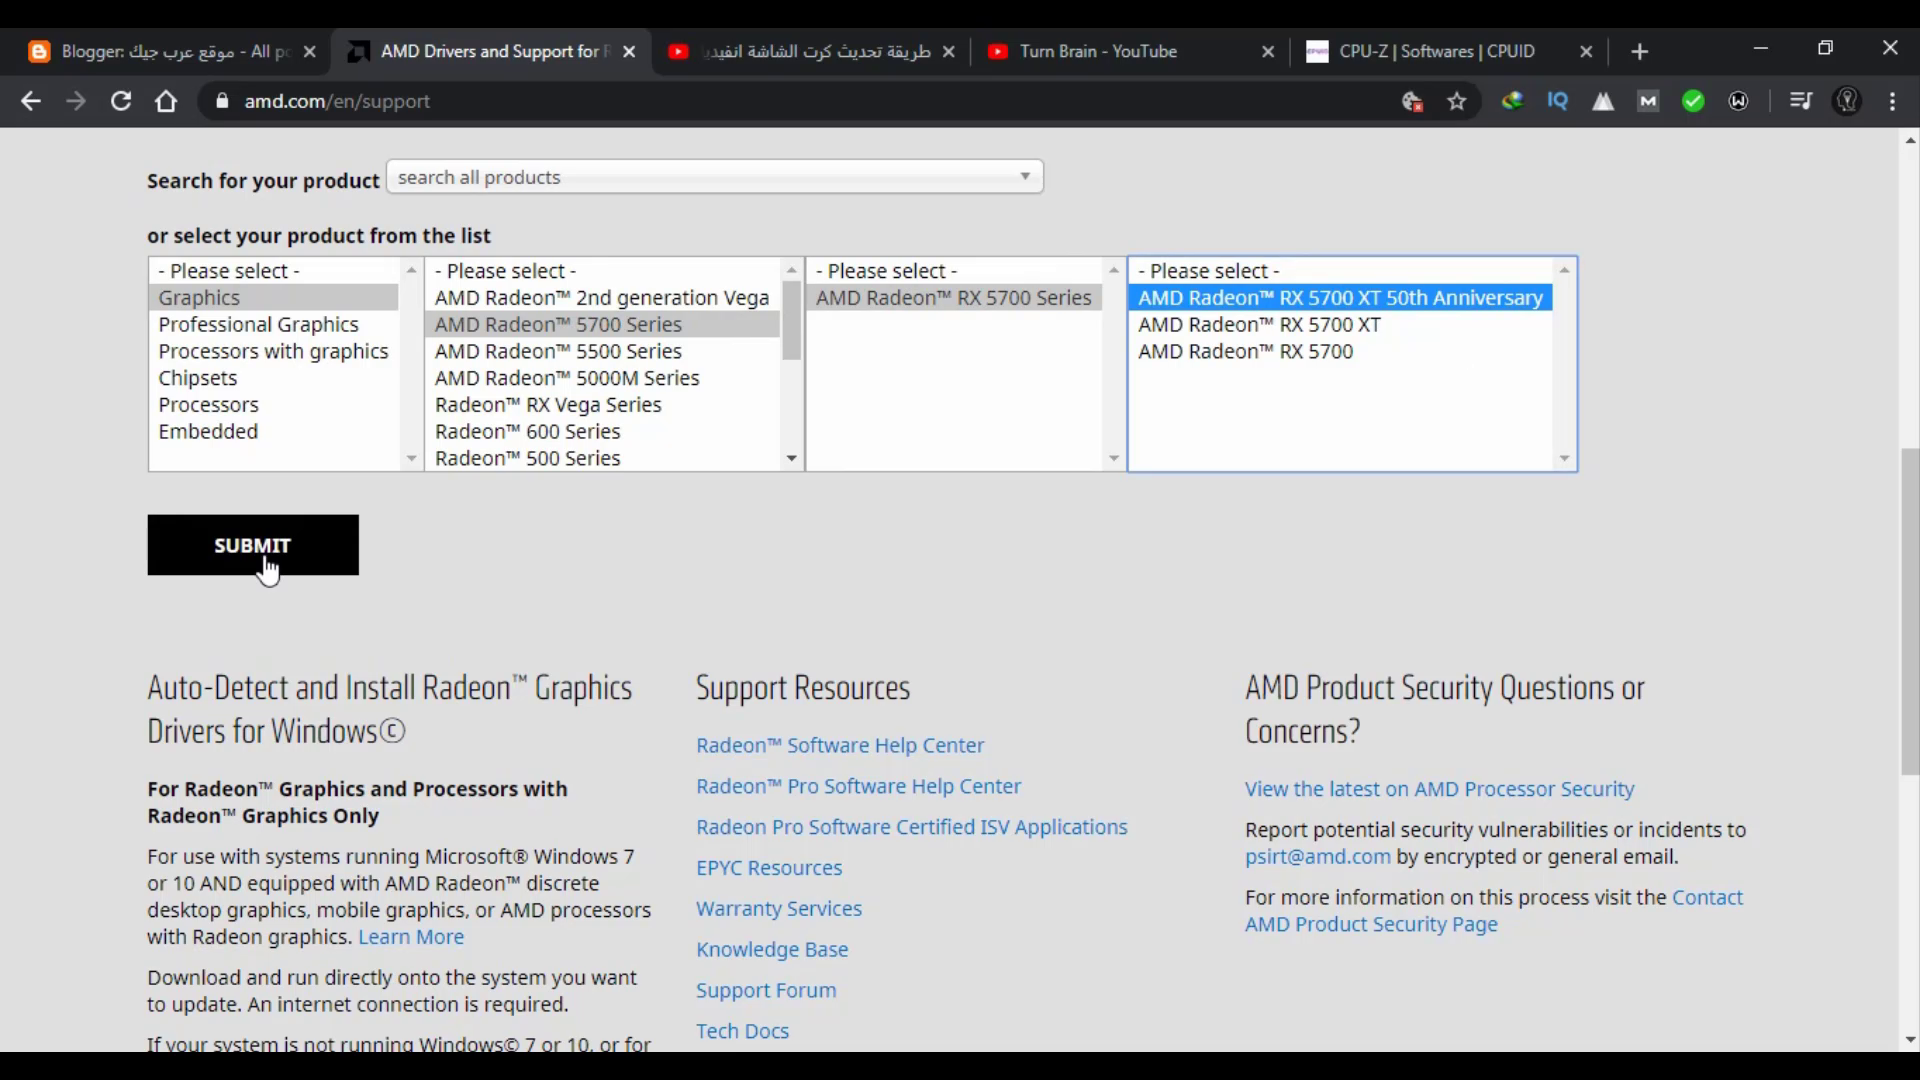Select Radeon 500 Series
Viewport: 1920px width, 1080px height.
click(x=603, y=458)
